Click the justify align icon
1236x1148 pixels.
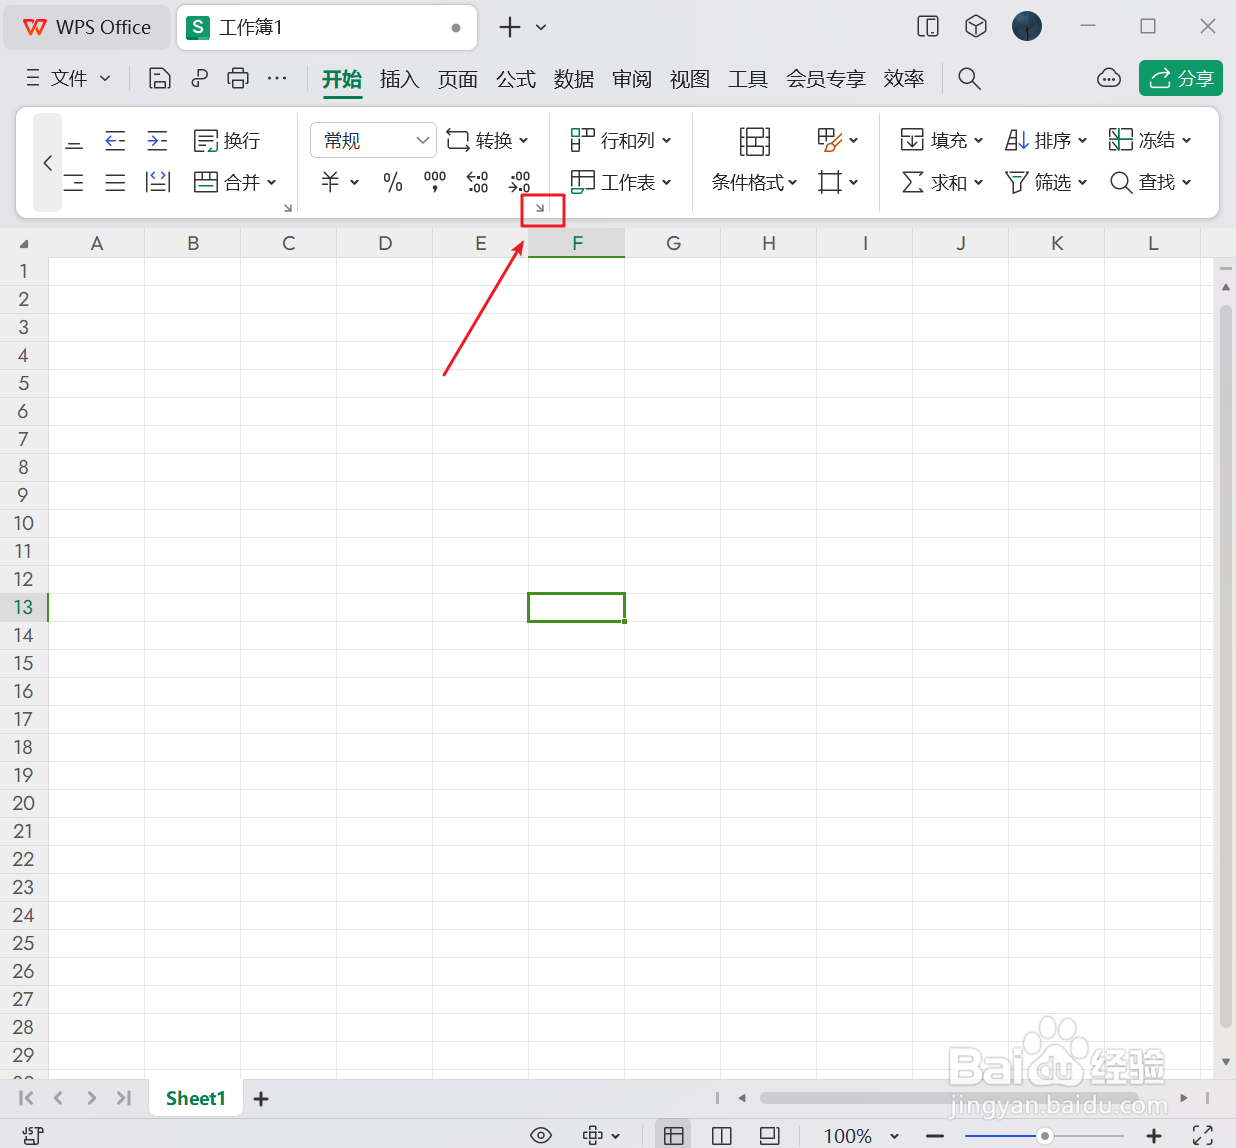(x=115, y=182)
